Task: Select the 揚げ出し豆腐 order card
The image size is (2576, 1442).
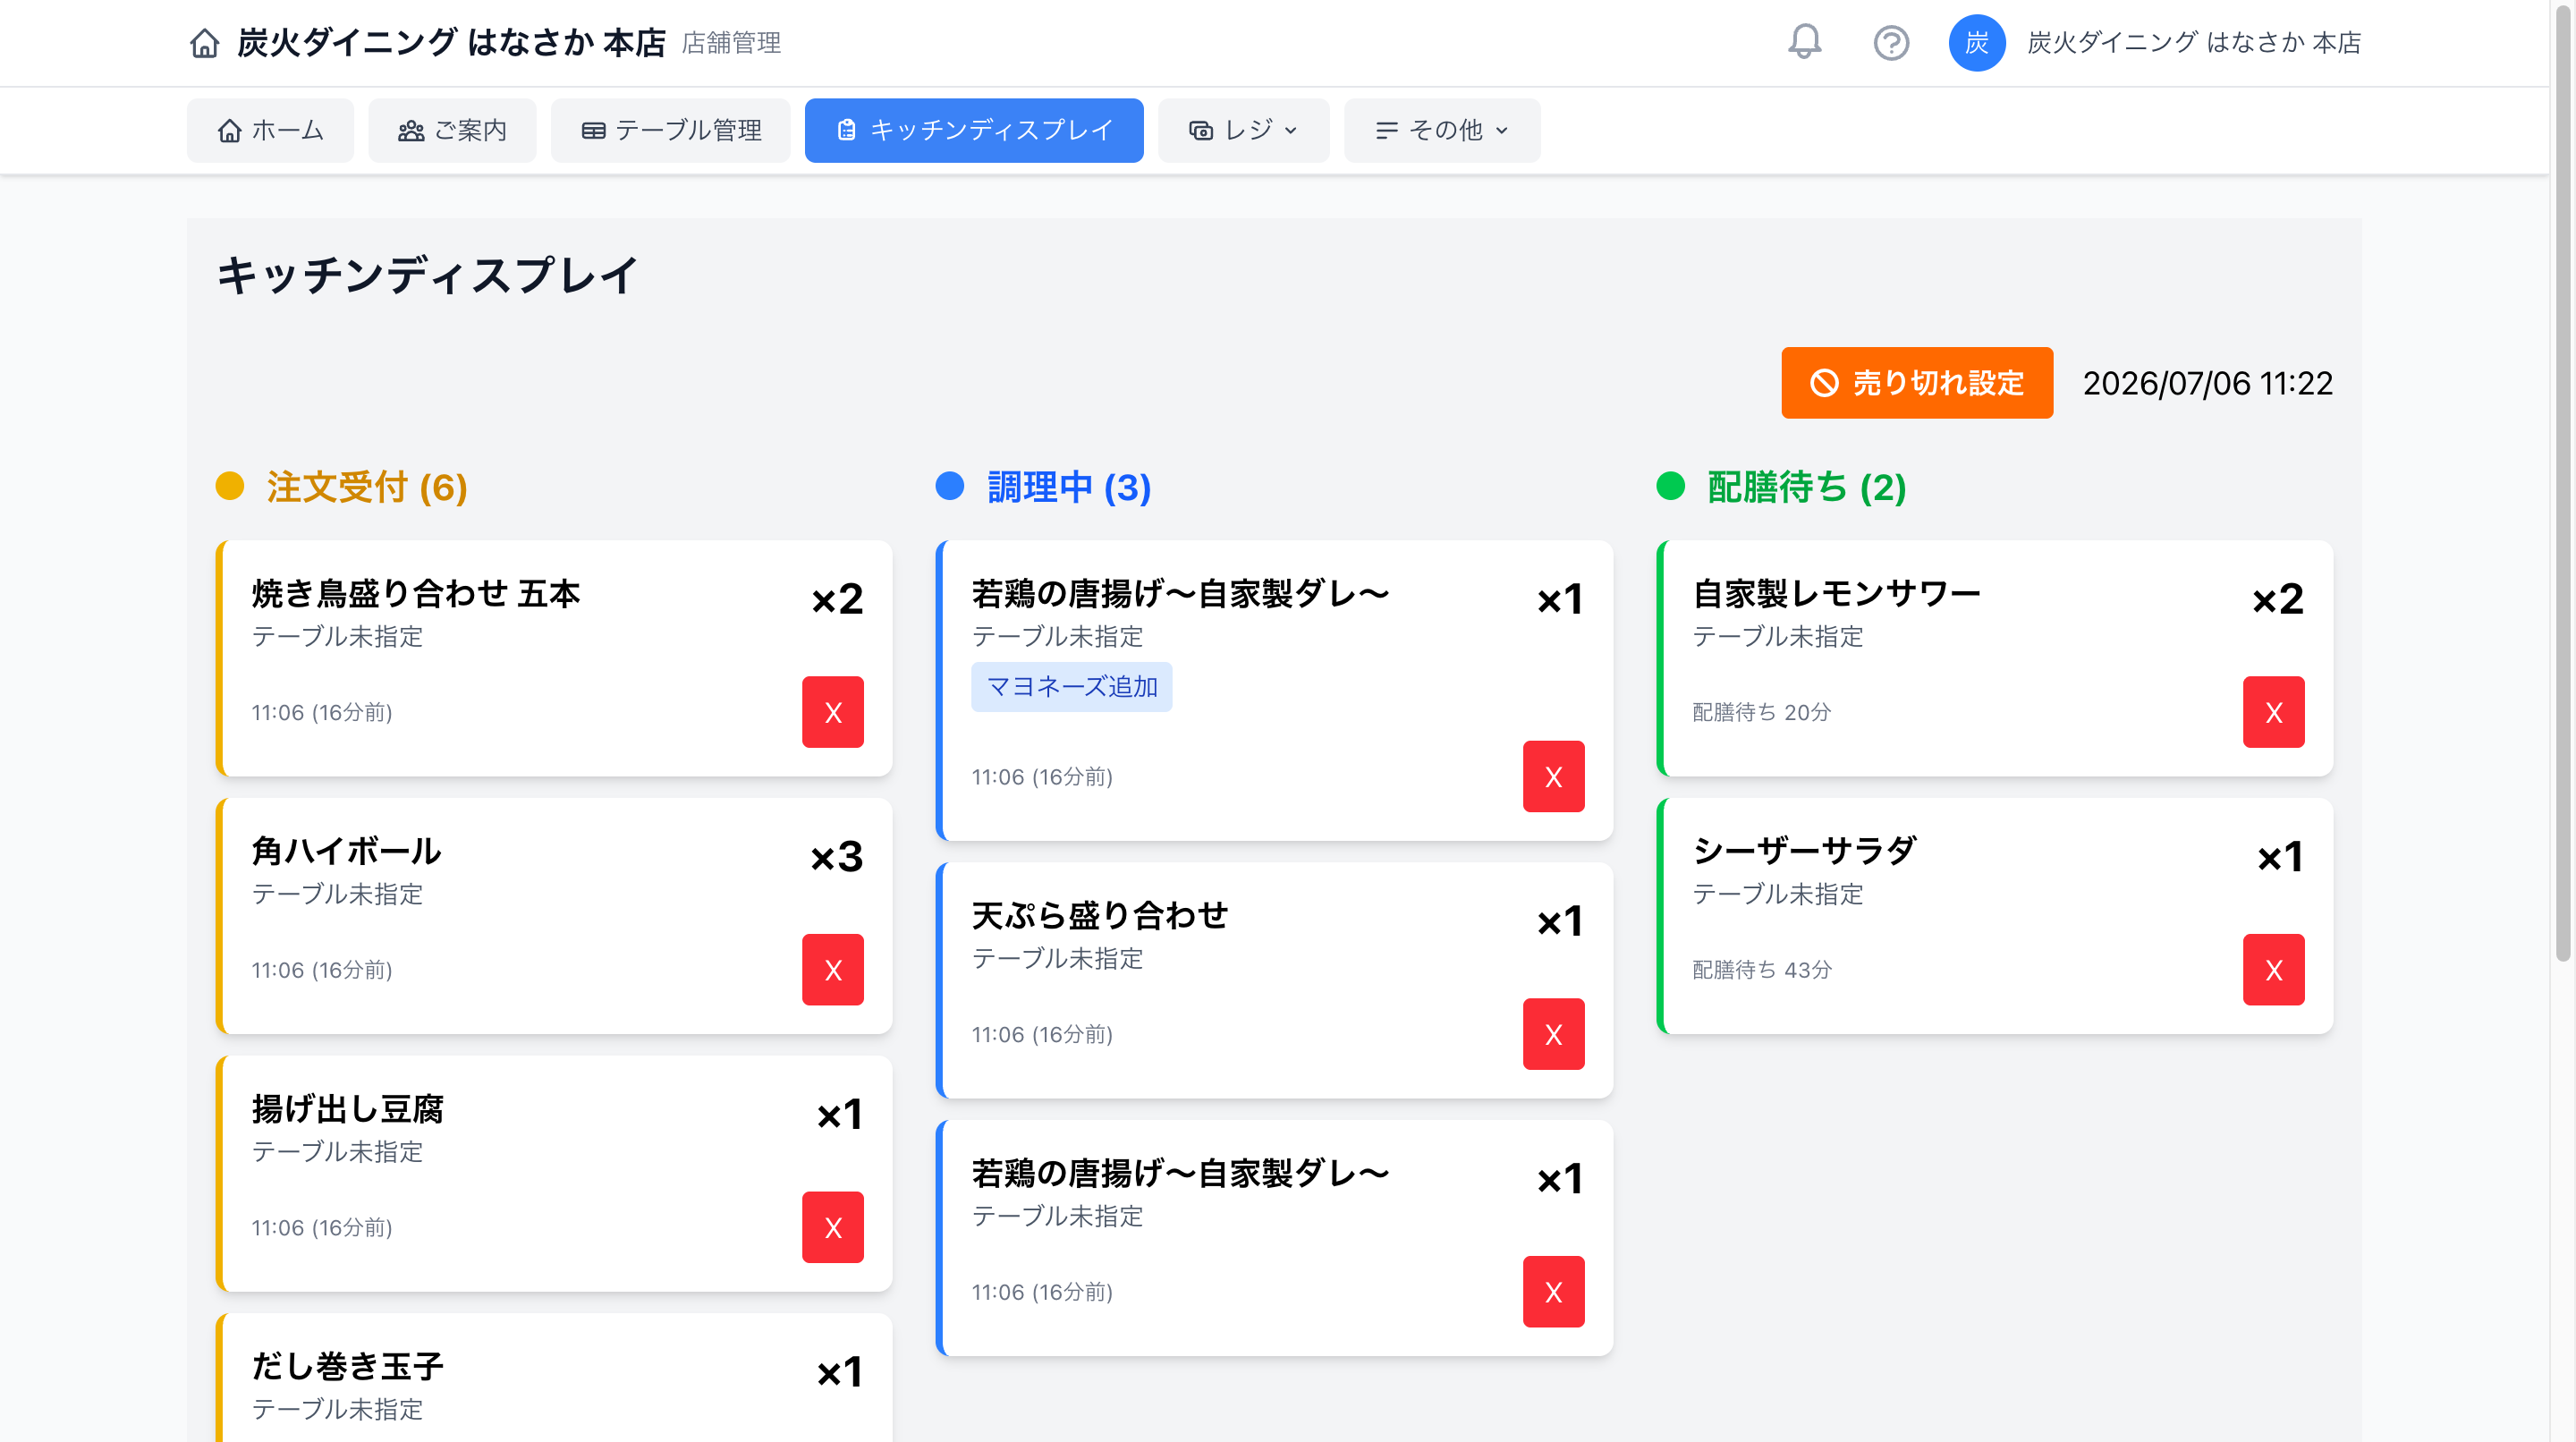Action: [554, 1173]
